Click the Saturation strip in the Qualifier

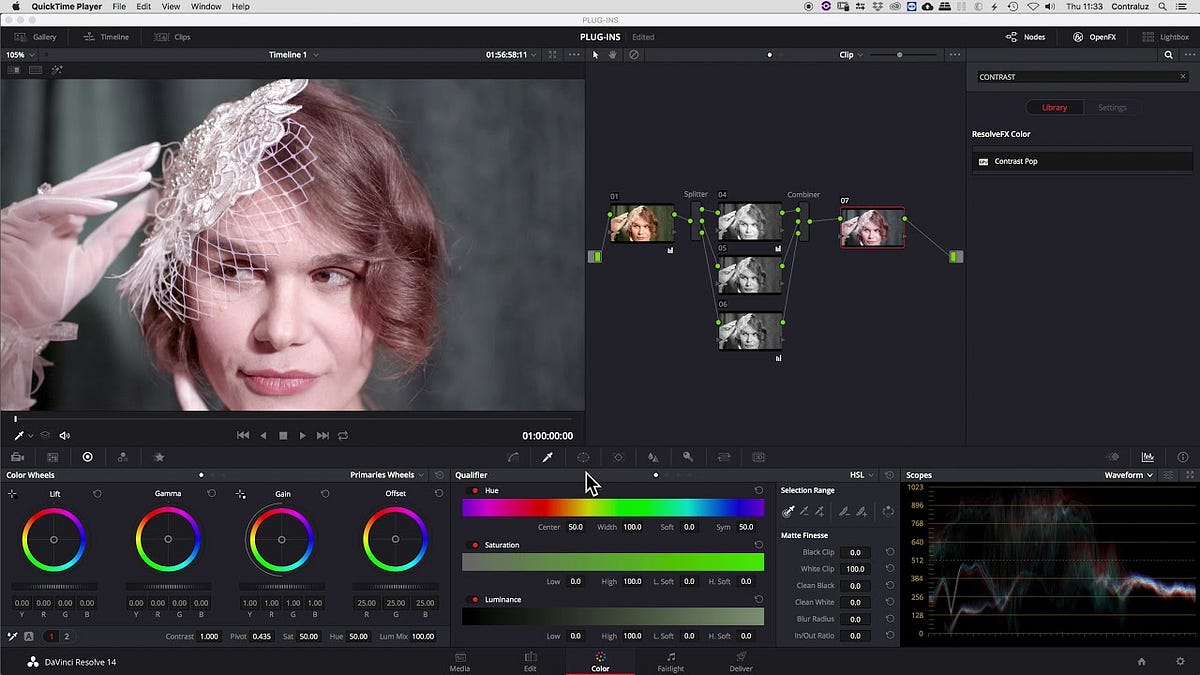[612, 562]
